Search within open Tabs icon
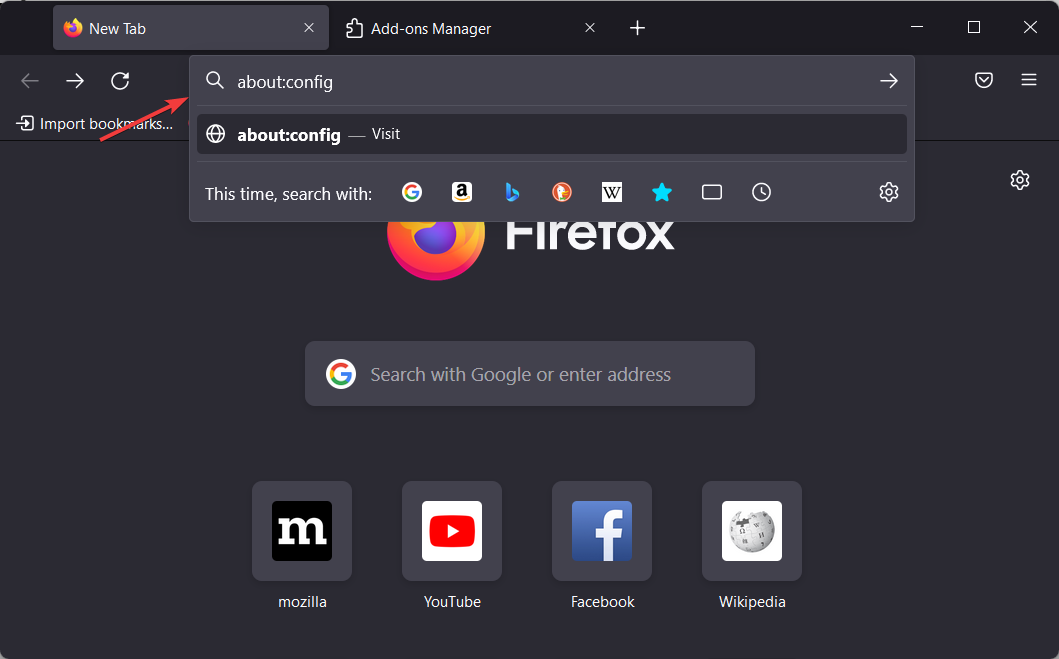Viewport: 1059px width, 659px height. coord(712,192)
